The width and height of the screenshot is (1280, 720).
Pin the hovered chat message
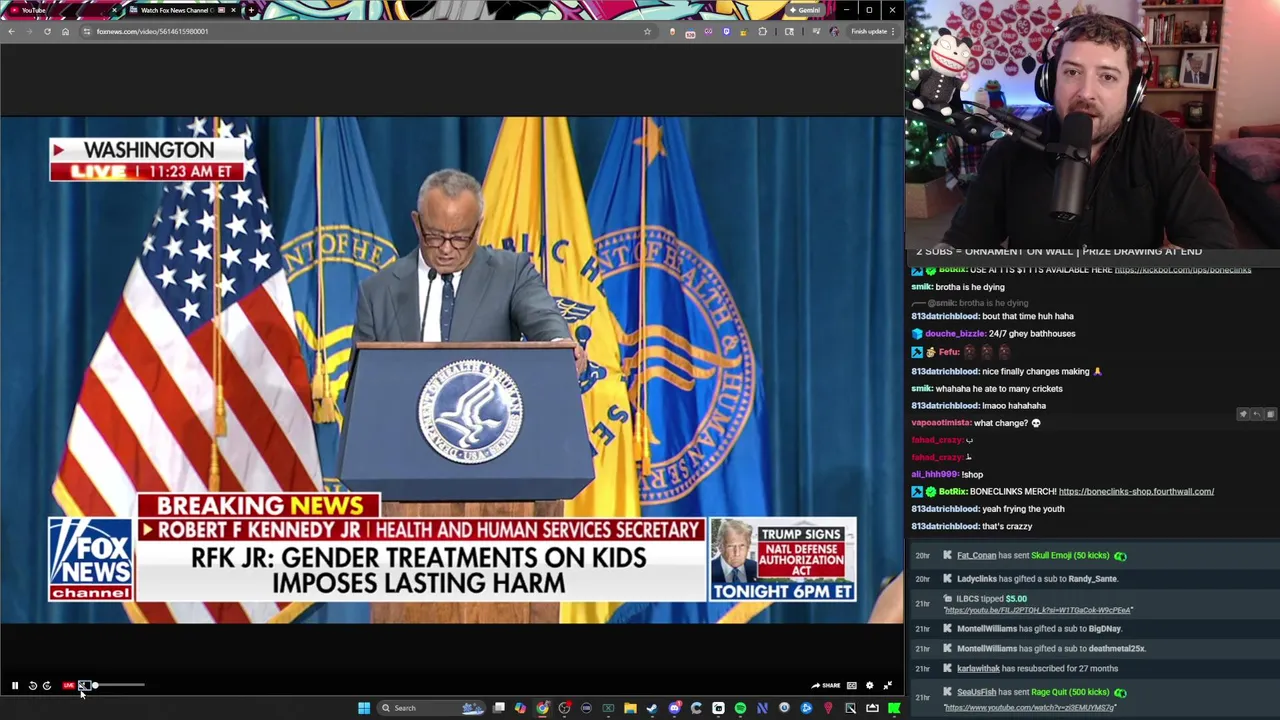coord(1243,414)
